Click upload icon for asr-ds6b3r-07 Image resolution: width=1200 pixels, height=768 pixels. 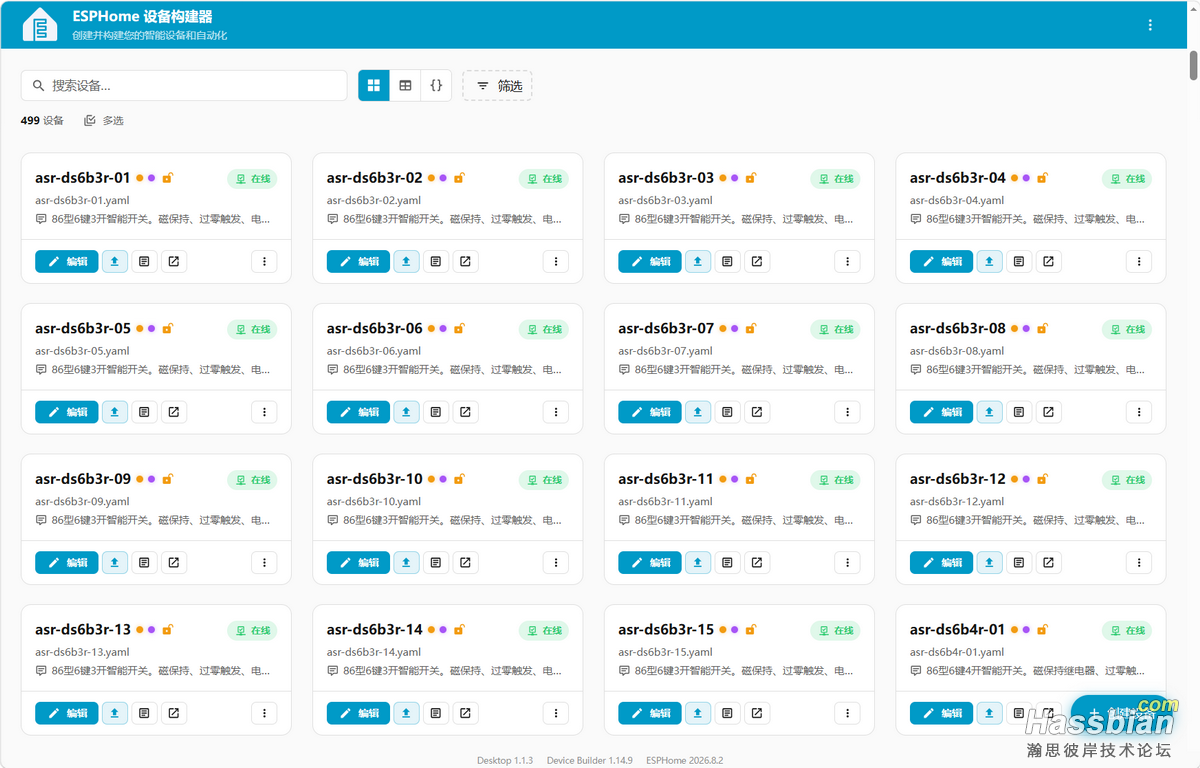click(x=698, y=412)
